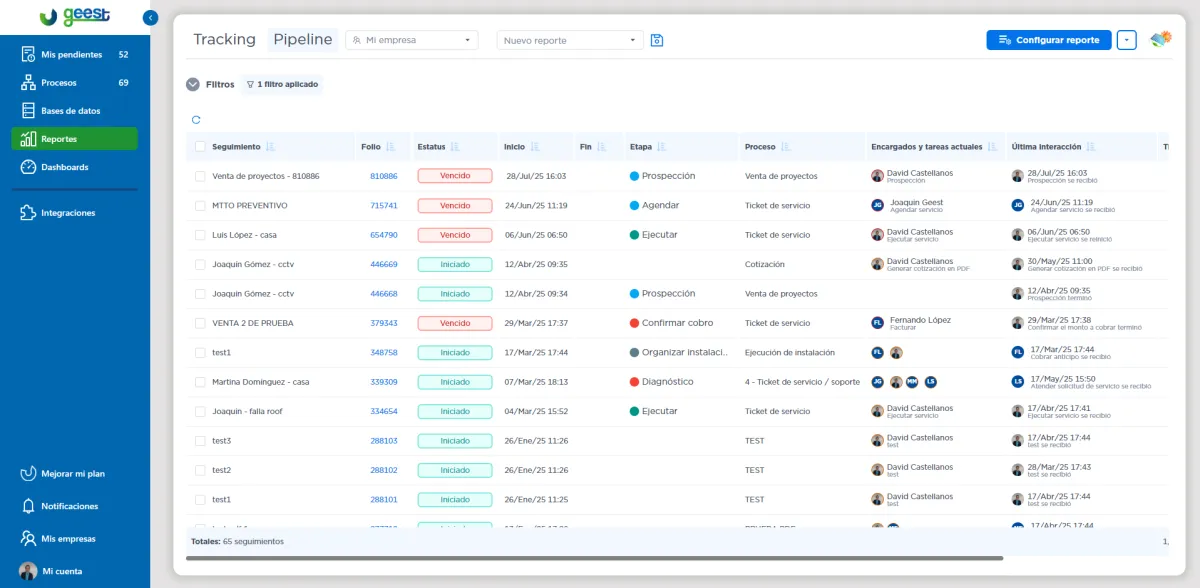Open the Dashboards gauge icon in sidebar
The image size is (1200, 588).
pos(28,167)
